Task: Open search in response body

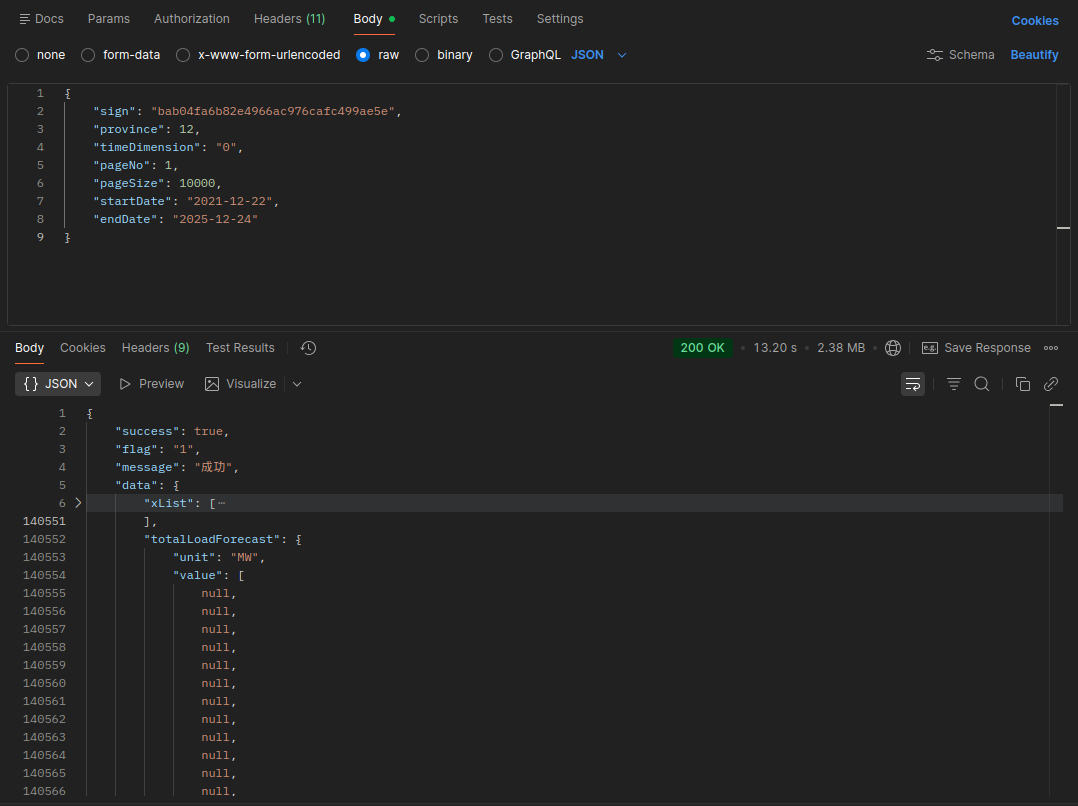Action: click(x=982, y=384)
